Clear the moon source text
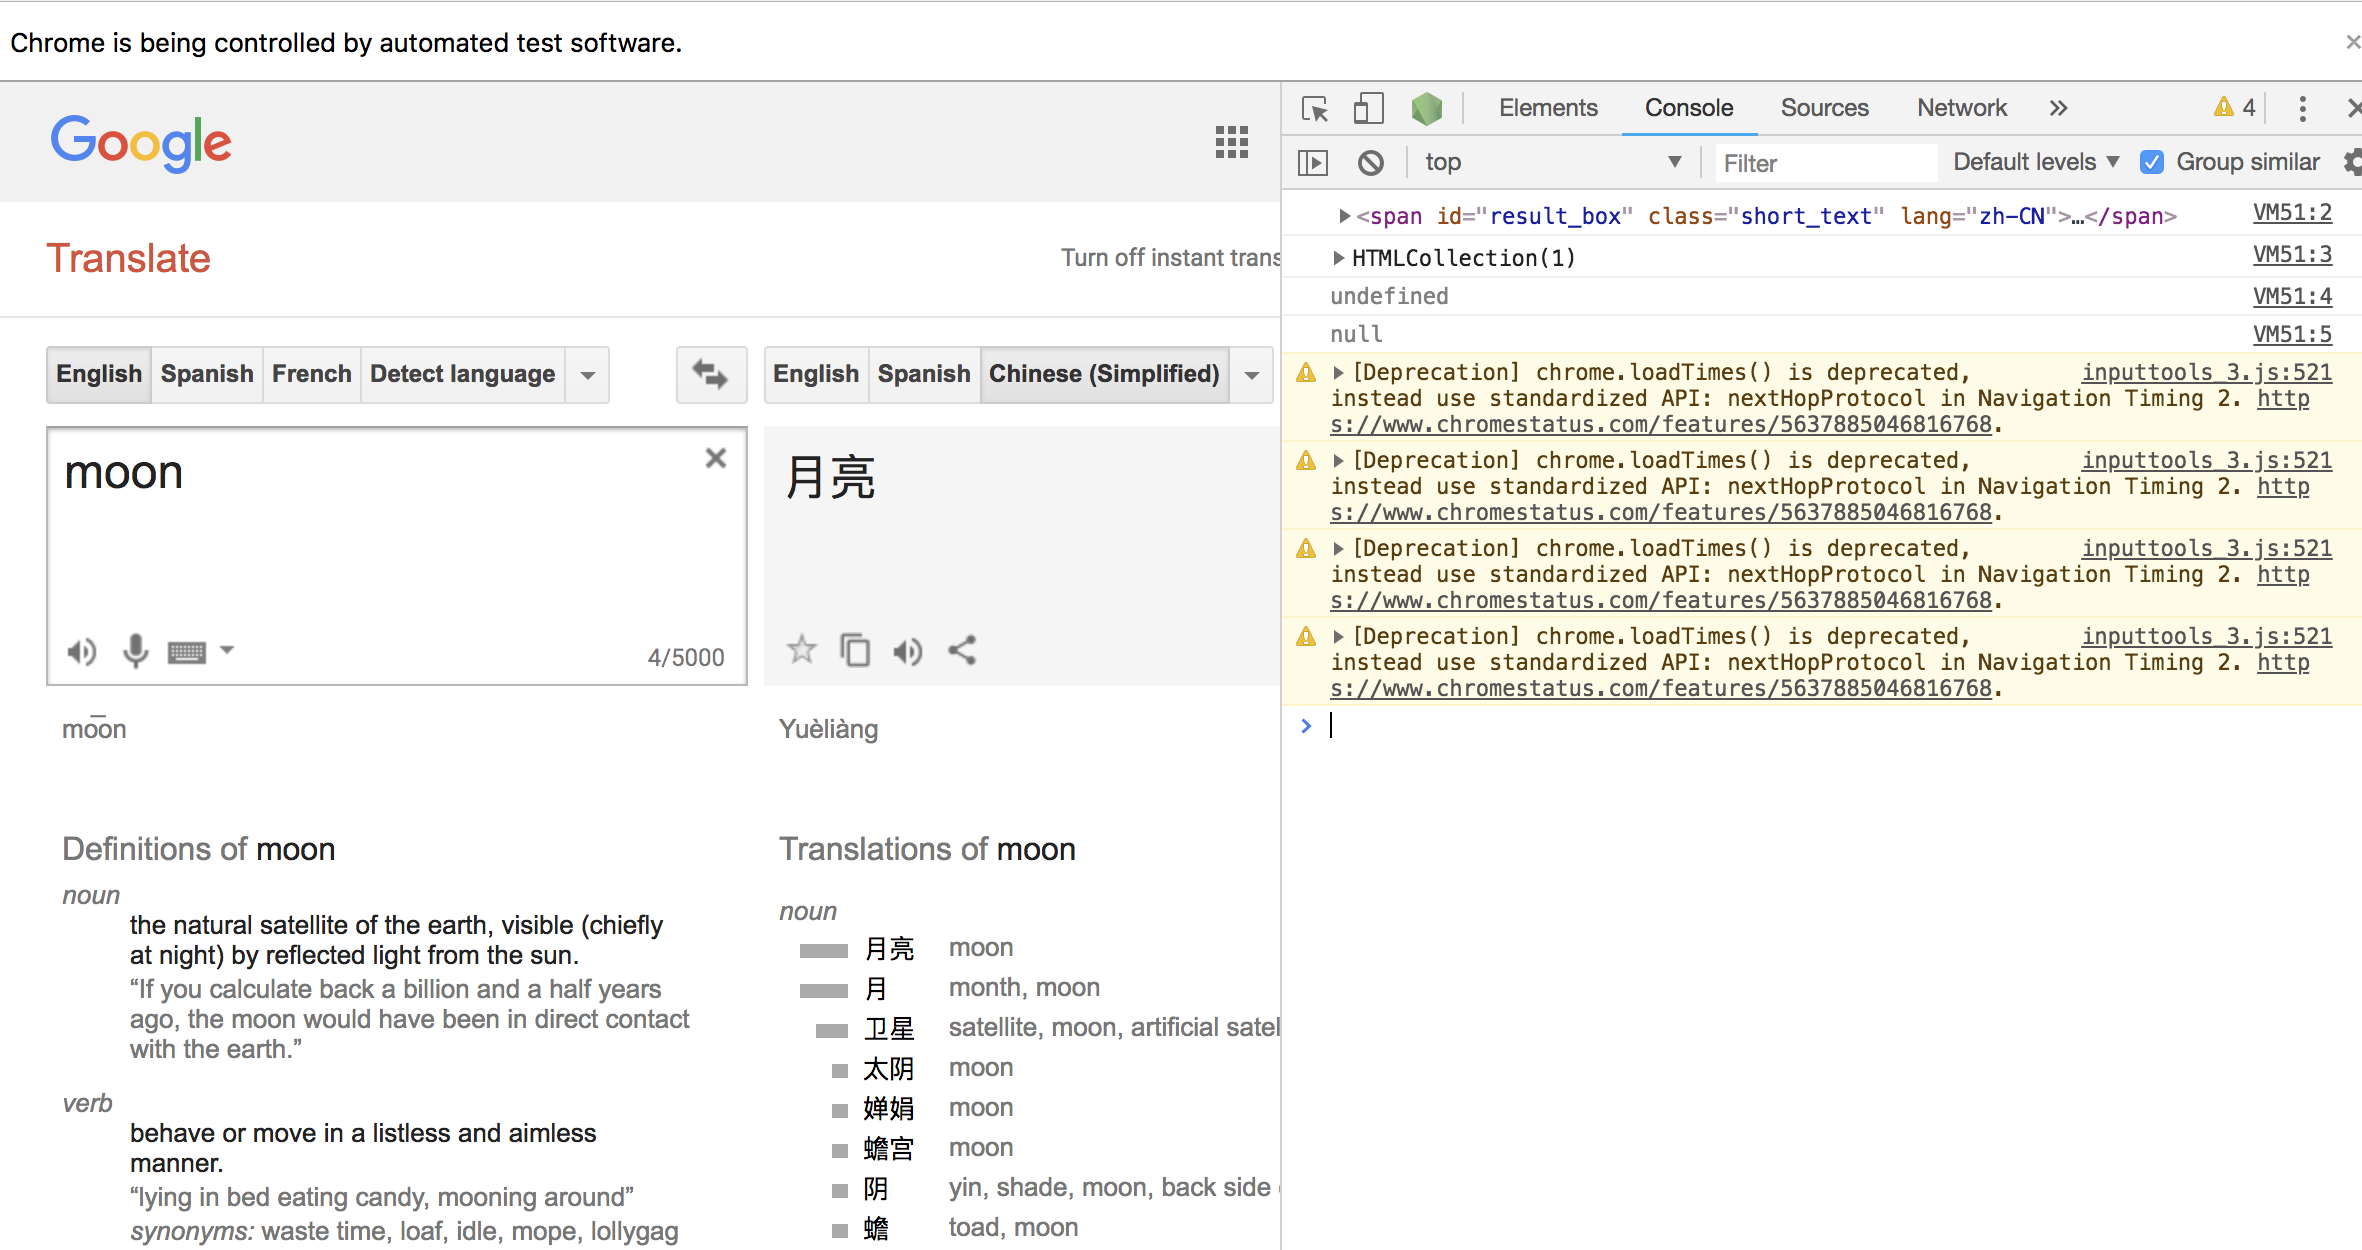Viewport: 2362px width, 1250px height. click(x=715, y=458)
